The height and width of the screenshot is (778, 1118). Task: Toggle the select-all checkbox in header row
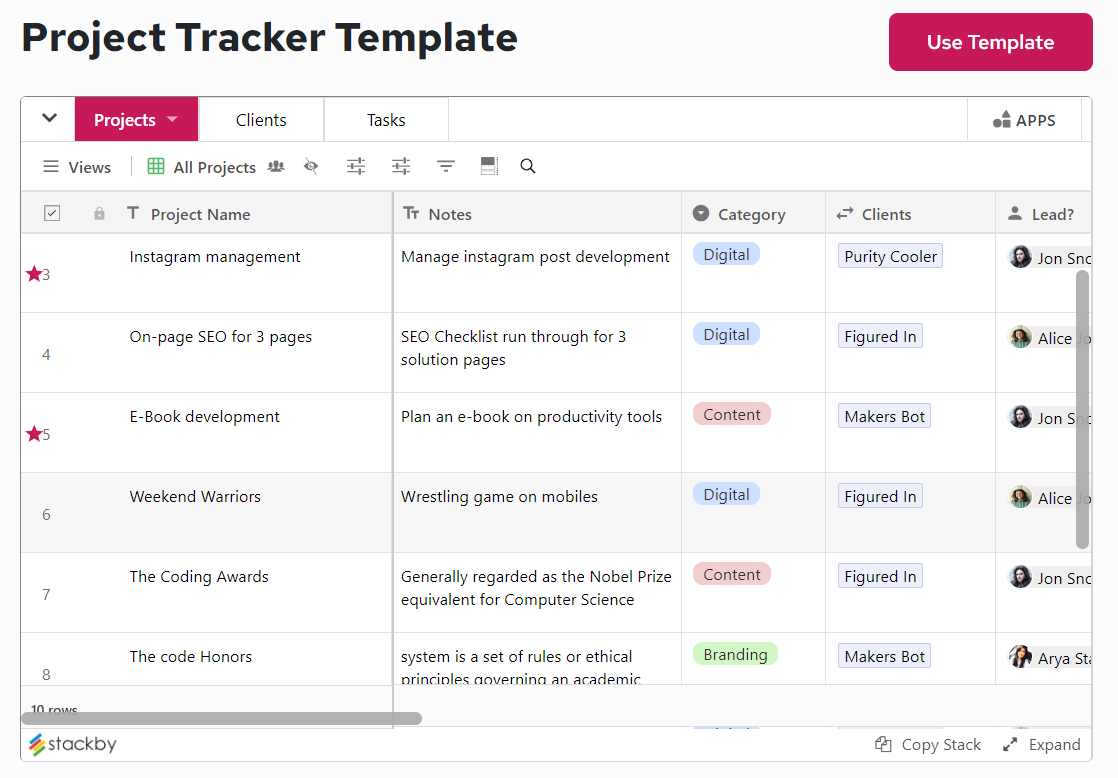52,213
